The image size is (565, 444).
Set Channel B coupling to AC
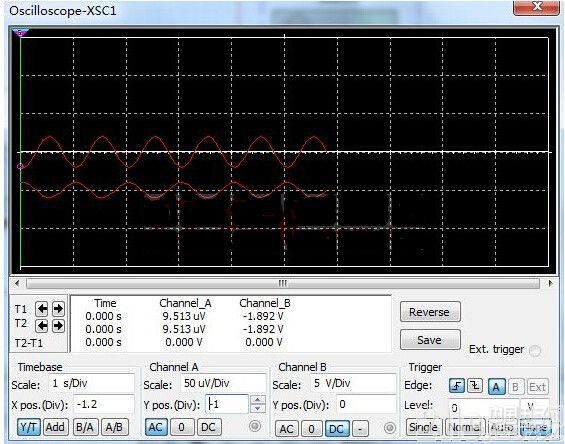click(286, 429)
